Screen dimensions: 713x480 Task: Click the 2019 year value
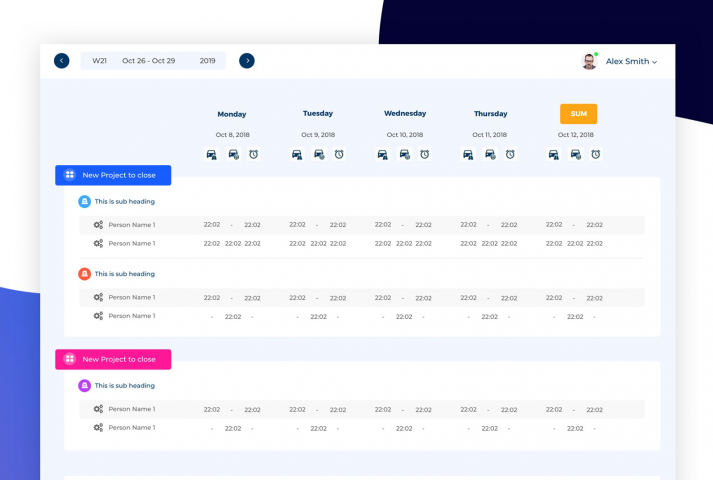point(207,61)
